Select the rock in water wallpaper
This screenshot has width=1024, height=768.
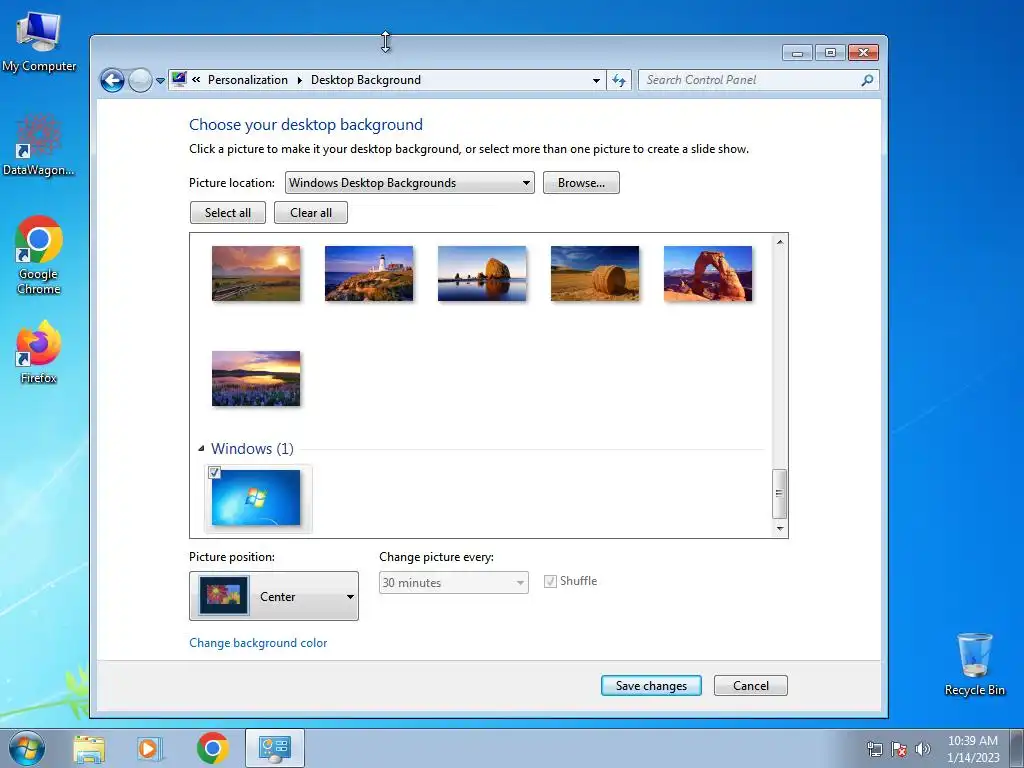tap(482, 274)
